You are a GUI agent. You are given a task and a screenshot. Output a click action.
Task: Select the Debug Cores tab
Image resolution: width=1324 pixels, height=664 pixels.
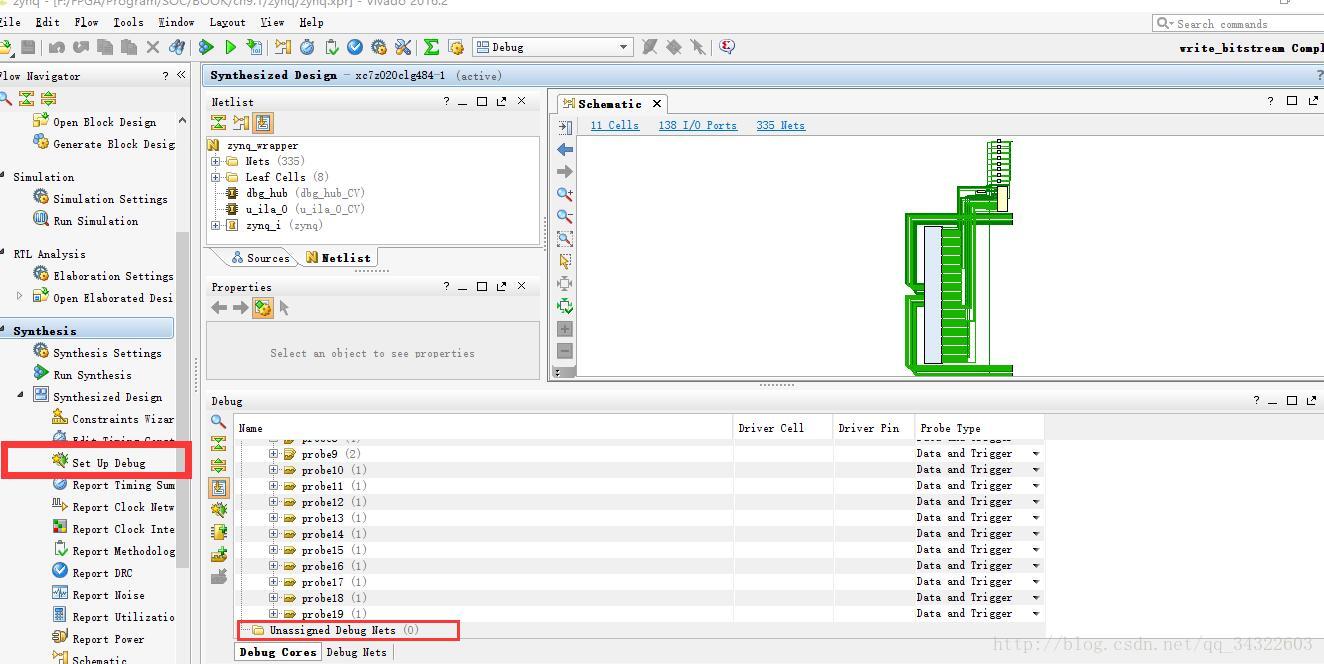tap(278, 652)
